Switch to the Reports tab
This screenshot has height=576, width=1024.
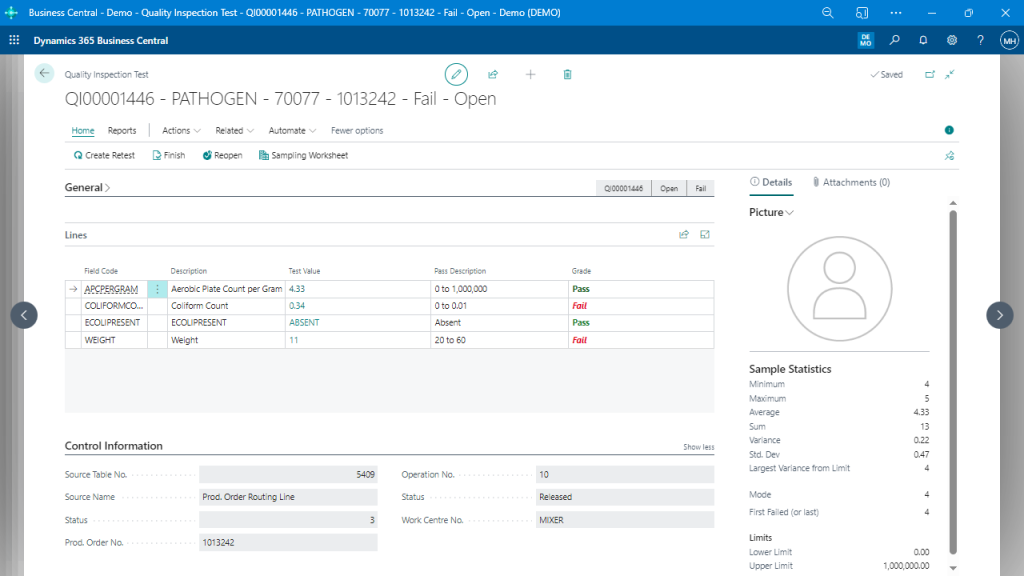pyautogui.click(x=122, y=131)
